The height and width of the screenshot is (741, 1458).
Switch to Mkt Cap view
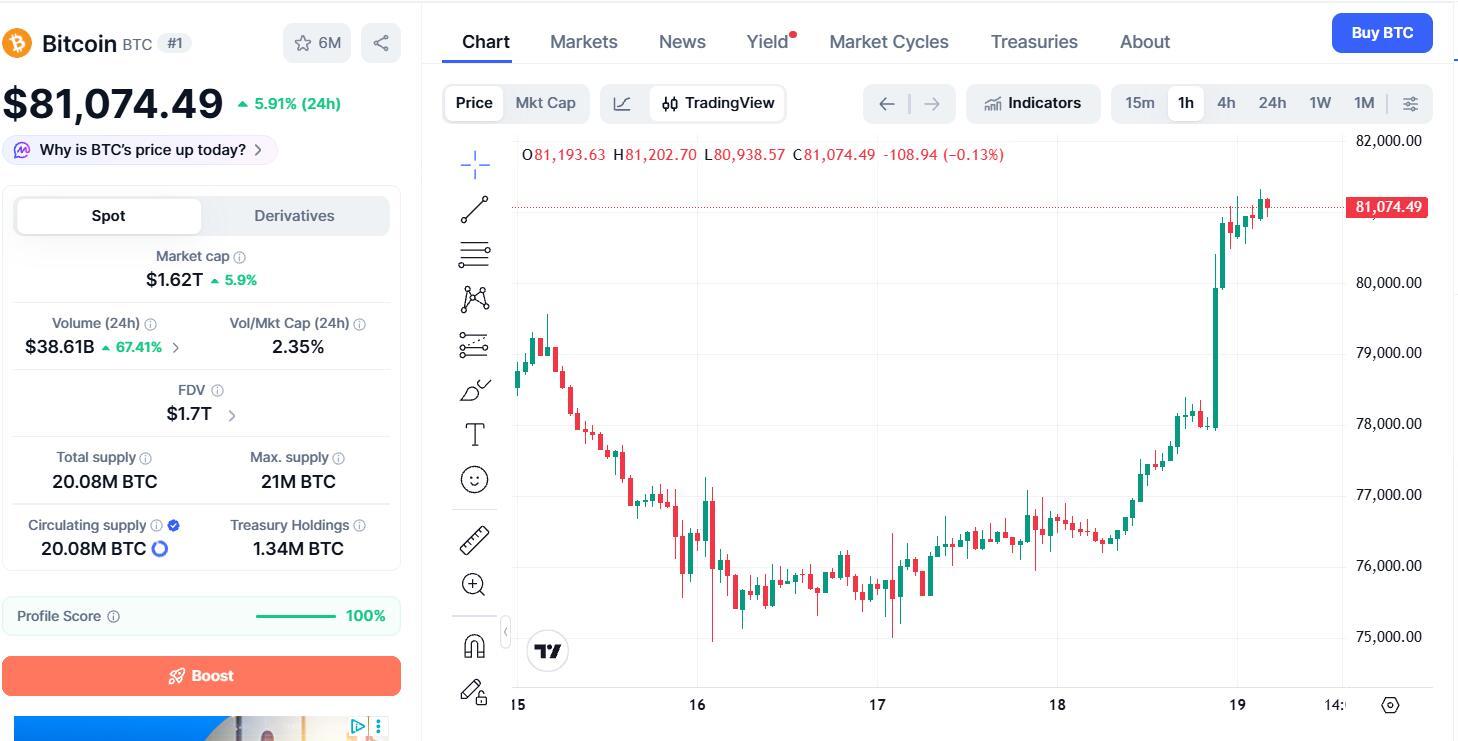point(545,103)
